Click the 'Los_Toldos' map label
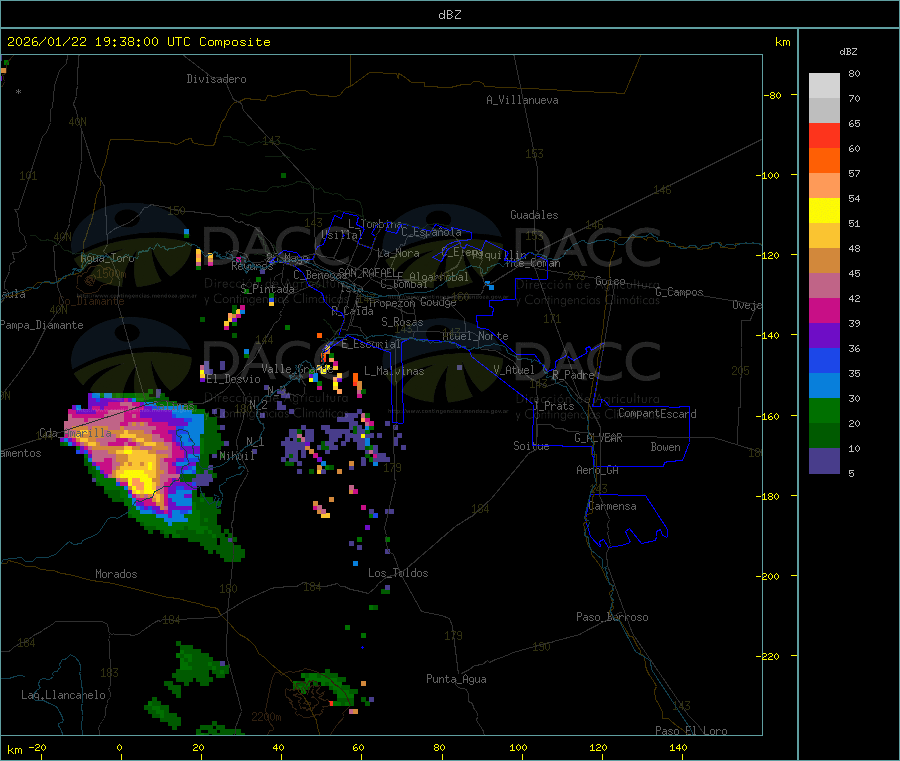The image size is (900, 761). (x=398, y=573)
